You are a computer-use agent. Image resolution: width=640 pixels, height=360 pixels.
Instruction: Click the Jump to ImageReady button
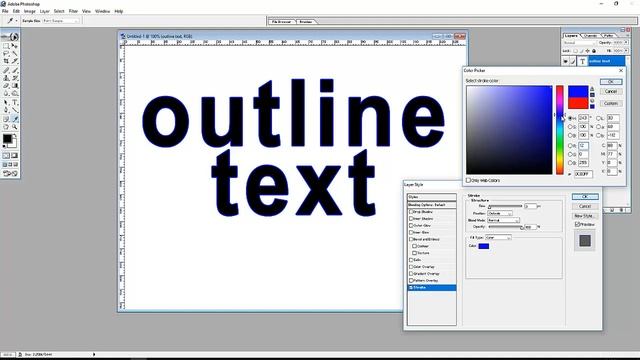click(10, 173)
